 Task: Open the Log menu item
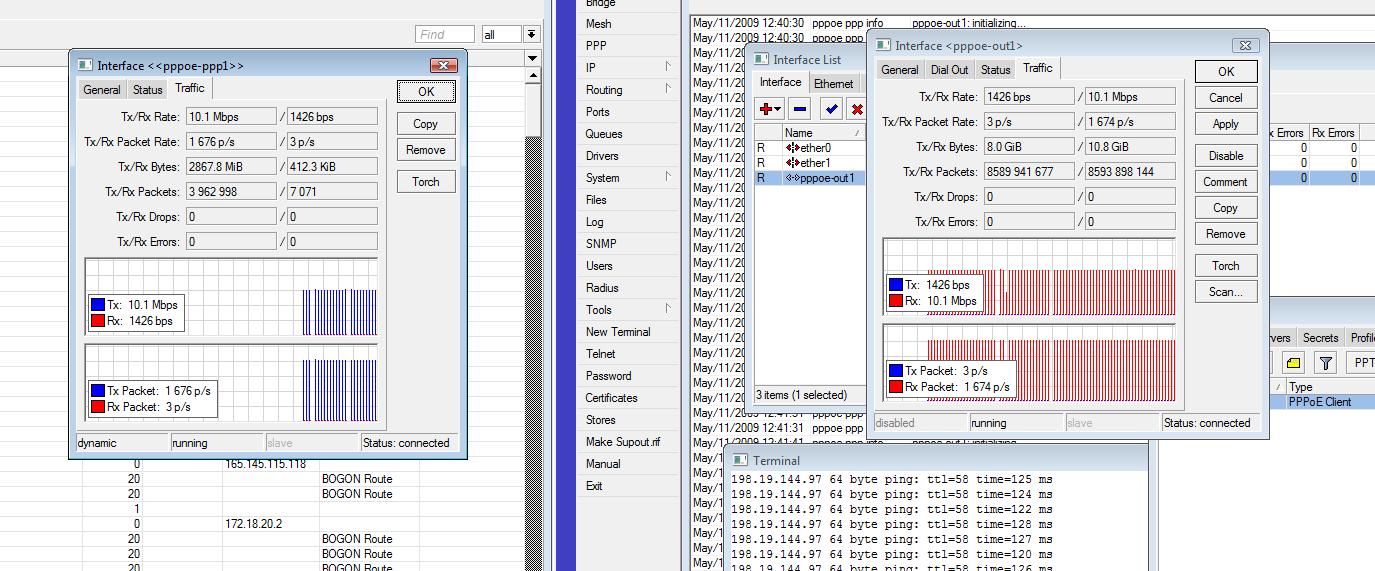pyautogui.click(x=595, y=221)
